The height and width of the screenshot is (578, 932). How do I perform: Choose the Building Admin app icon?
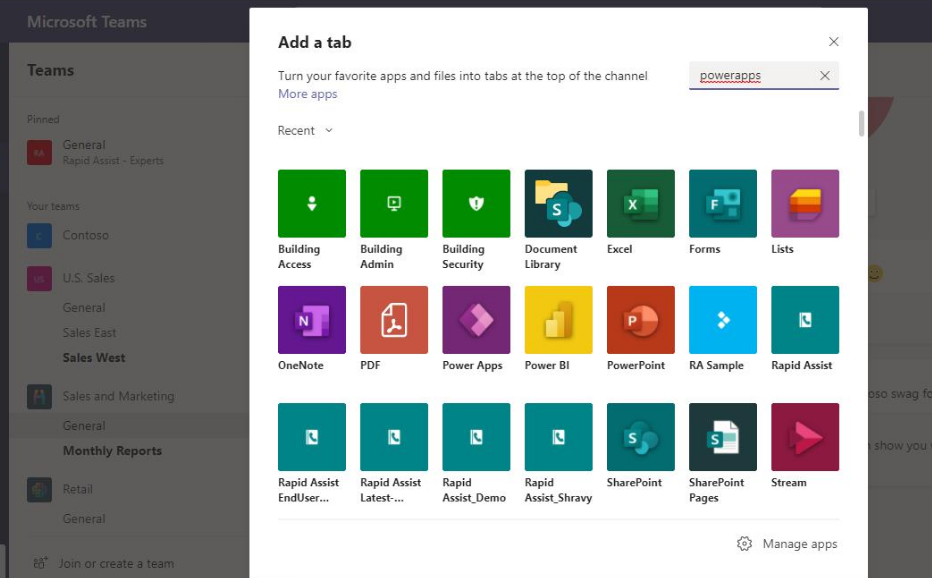(393, 203)
